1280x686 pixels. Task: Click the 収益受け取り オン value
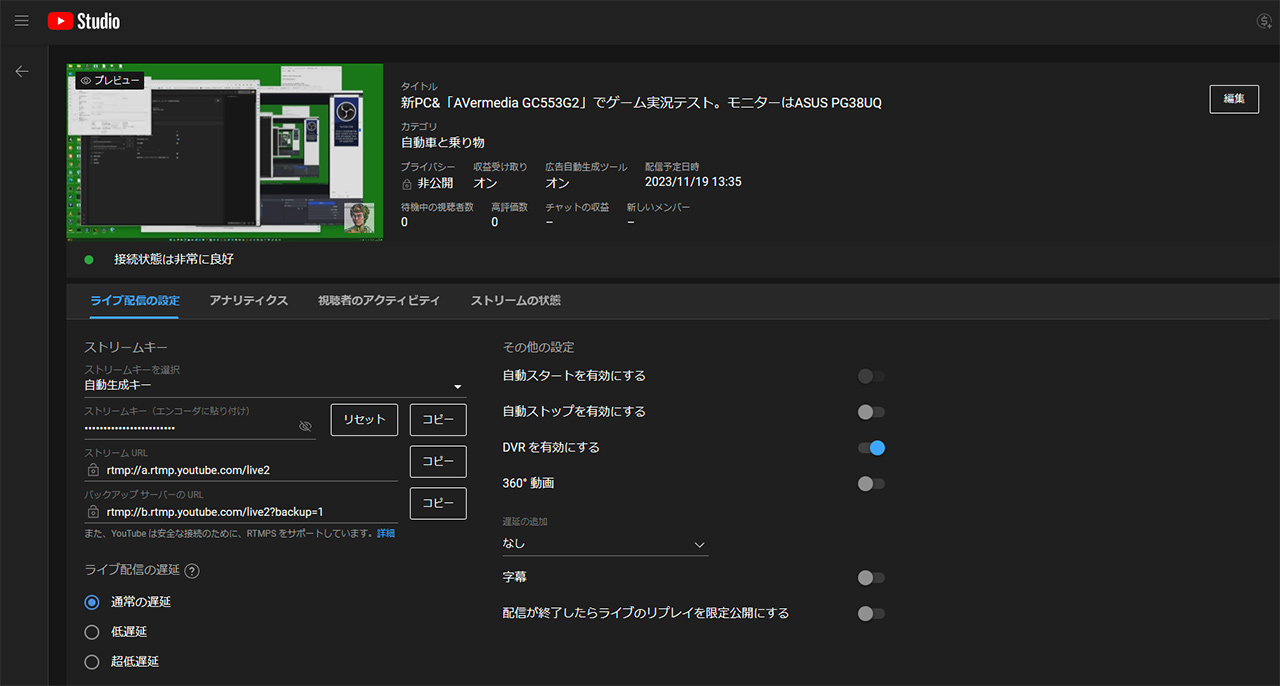[x=485, y=184]
